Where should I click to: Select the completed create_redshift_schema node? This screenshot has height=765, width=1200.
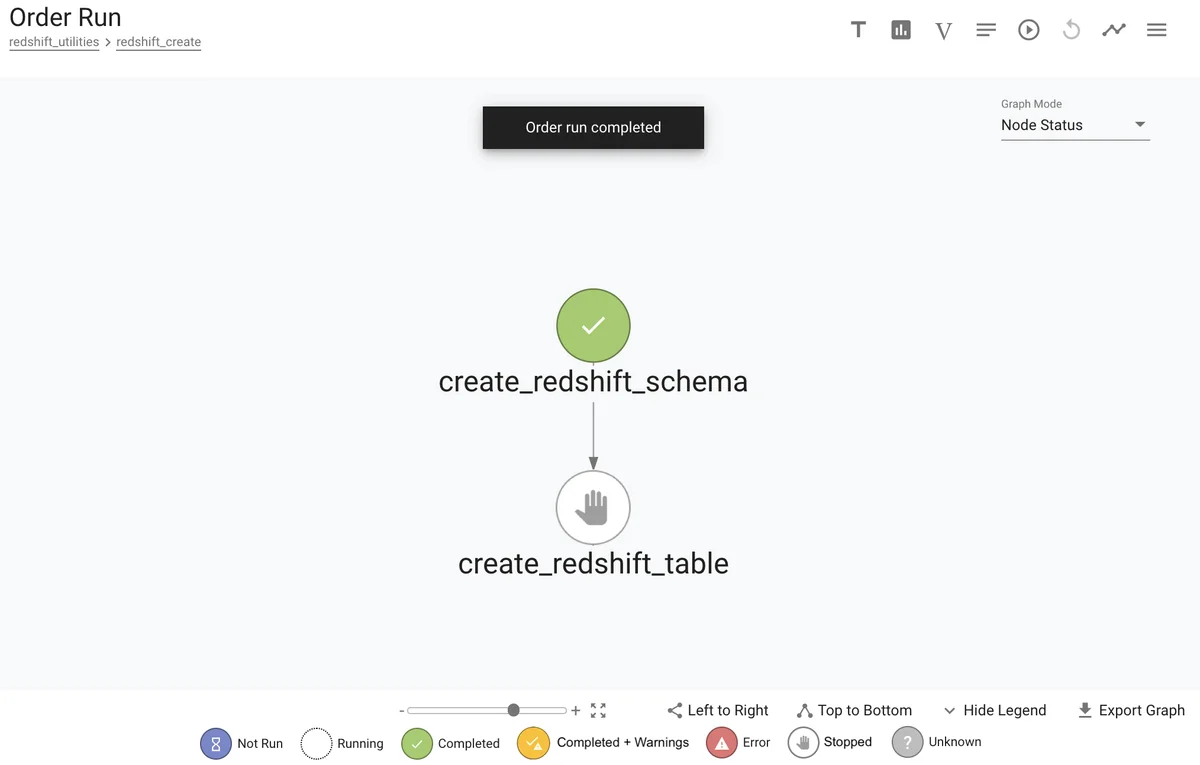(x=593, y=326)
